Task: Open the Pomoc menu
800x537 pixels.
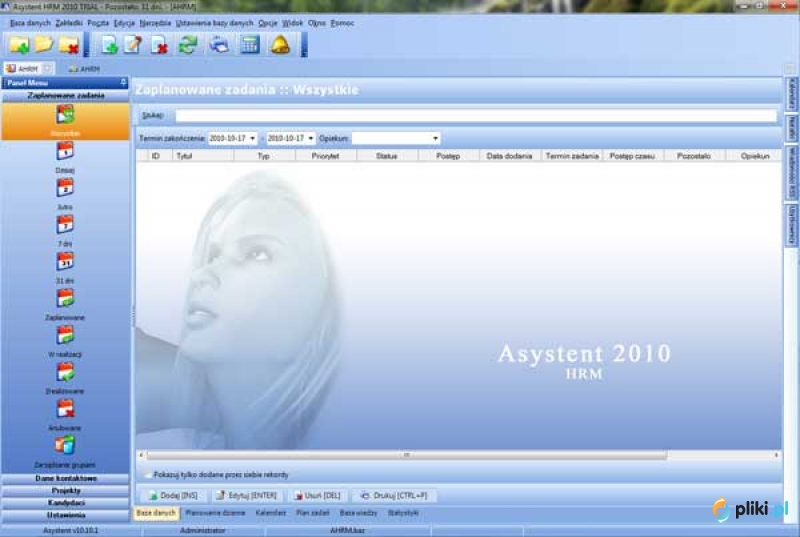Action: pyautogui.click(x=342, y=23)
